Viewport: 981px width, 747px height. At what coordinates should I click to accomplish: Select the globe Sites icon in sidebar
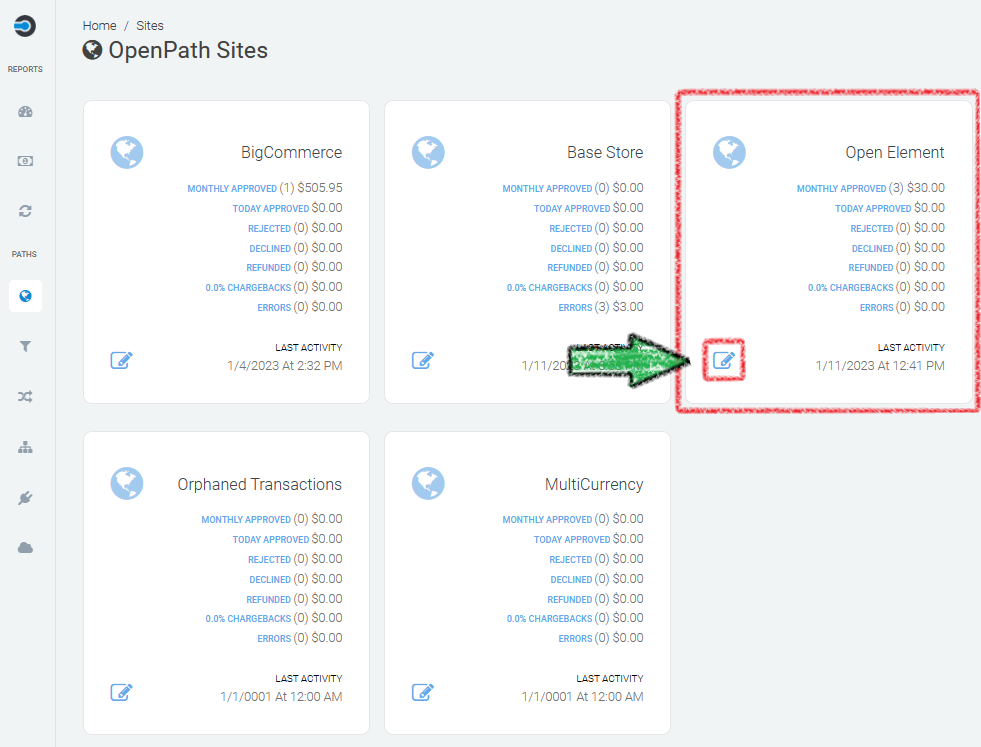click(26, 296)
